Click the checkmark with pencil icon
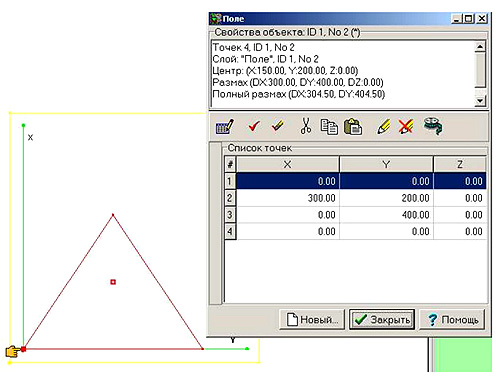Screen dimensions: 500x378 tap(278, 126)
